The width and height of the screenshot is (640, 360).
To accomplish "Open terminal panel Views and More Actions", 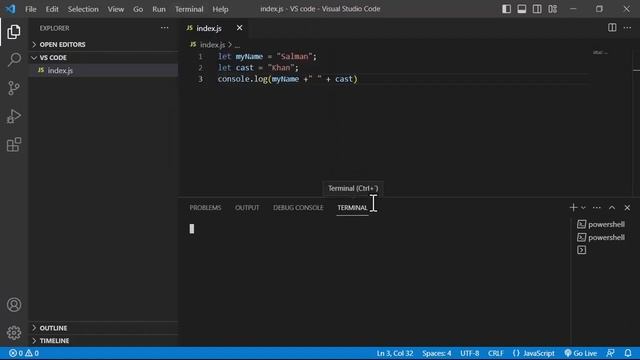I will click(597, 207).
